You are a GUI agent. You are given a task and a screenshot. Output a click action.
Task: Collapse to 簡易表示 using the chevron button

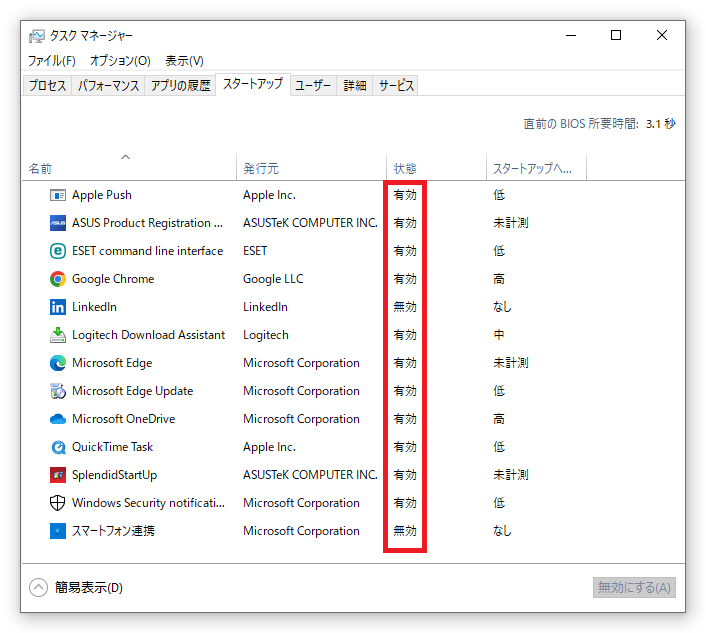pos(38,588)
